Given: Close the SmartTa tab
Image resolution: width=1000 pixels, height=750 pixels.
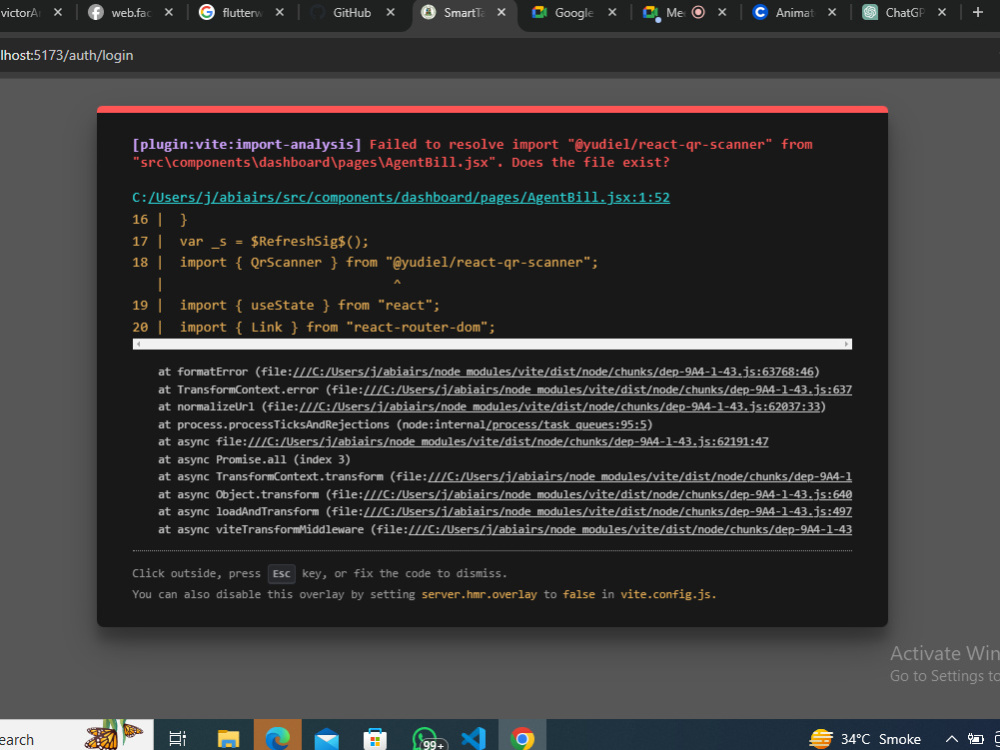Looking at the screenshot, I should (501, 12).
